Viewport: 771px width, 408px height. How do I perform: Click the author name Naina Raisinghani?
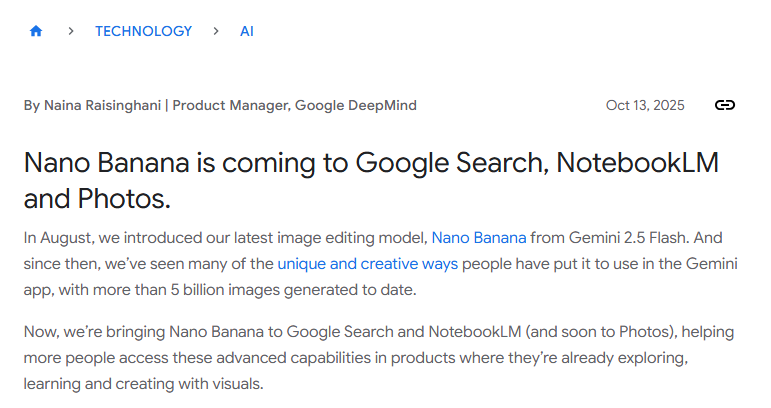(x=103, y=106)
